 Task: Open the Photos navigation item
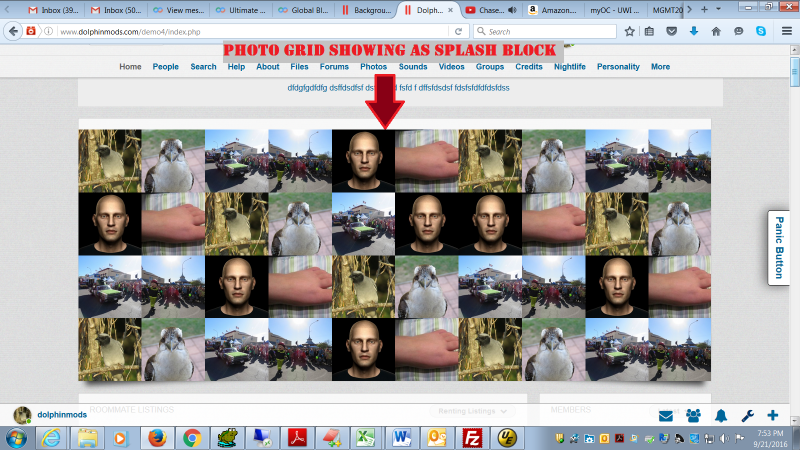pos(373,67)
